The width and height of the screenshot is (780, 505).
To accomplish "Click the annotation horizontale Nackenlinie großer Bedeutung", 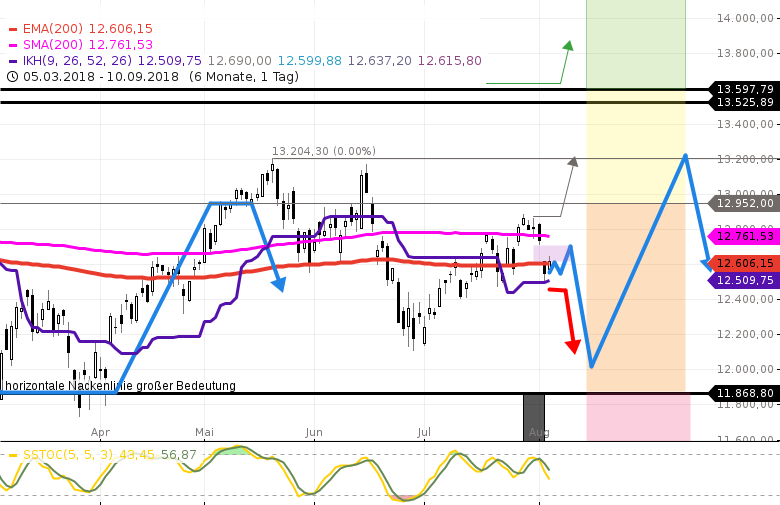I will point(120,386).
